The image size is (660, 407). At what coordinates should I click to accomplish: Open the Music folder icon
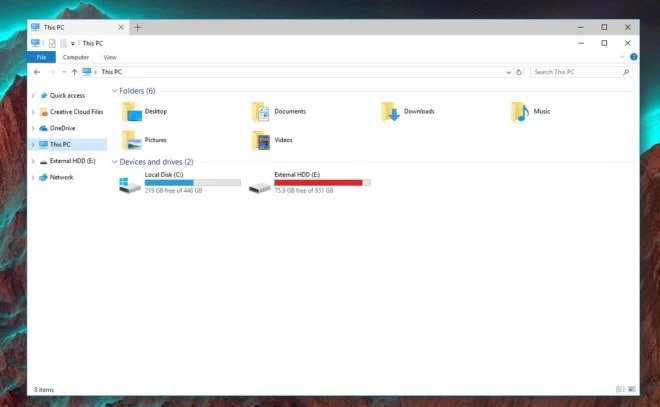pos(519,112)
